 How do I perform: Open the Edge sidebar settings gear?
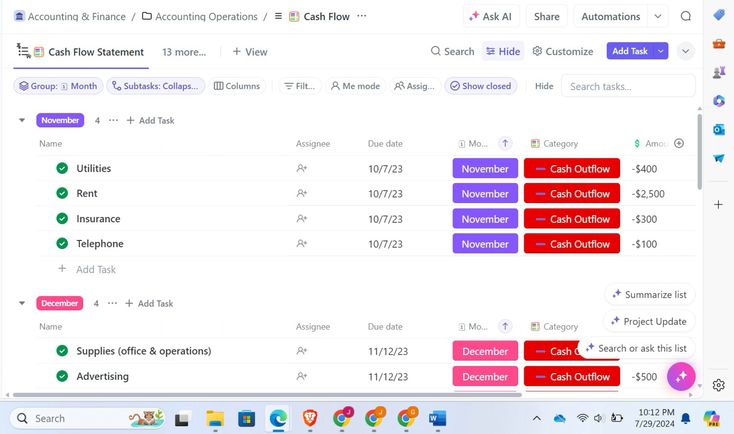[x=719, y=385]
